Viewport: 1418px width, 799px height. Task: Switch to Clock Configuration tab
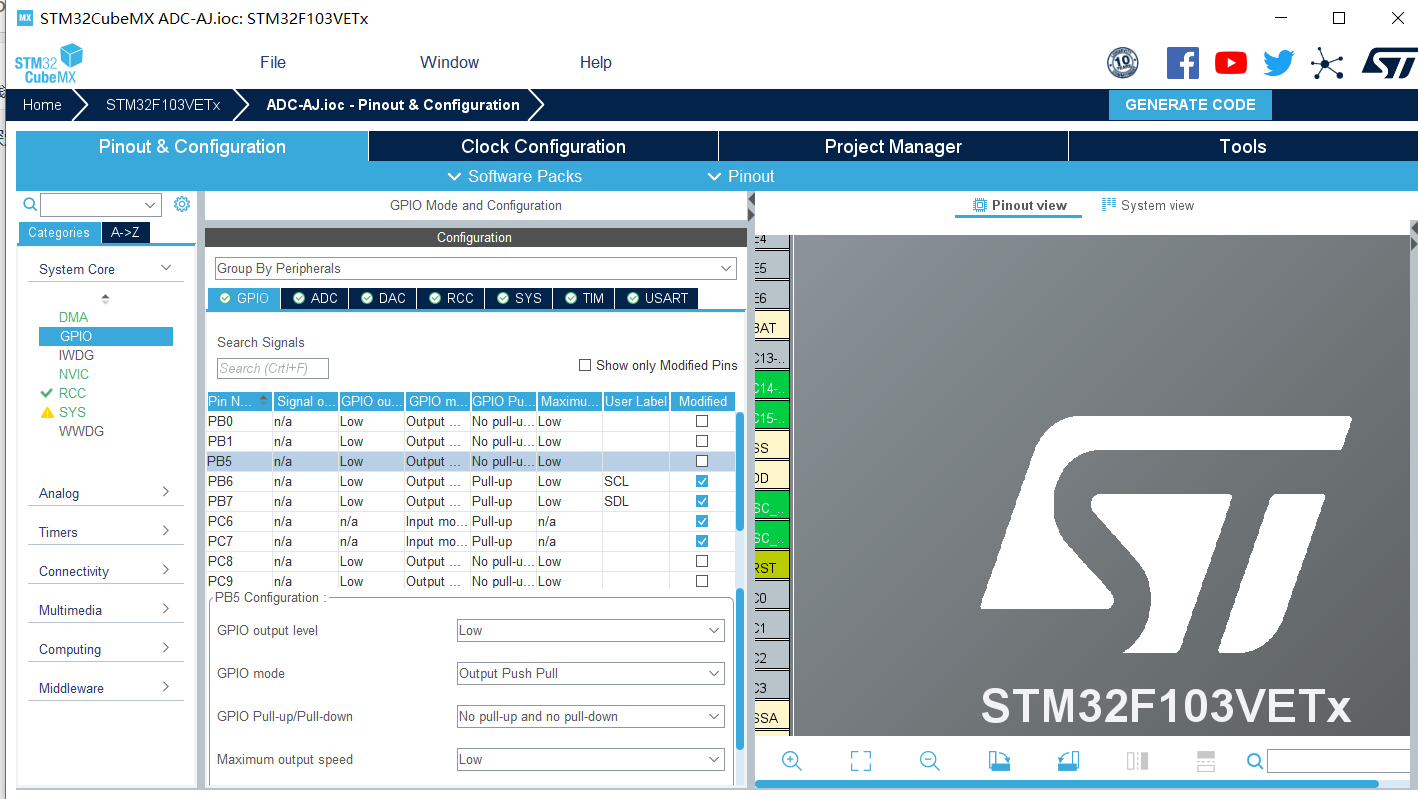tap(543, 146)
